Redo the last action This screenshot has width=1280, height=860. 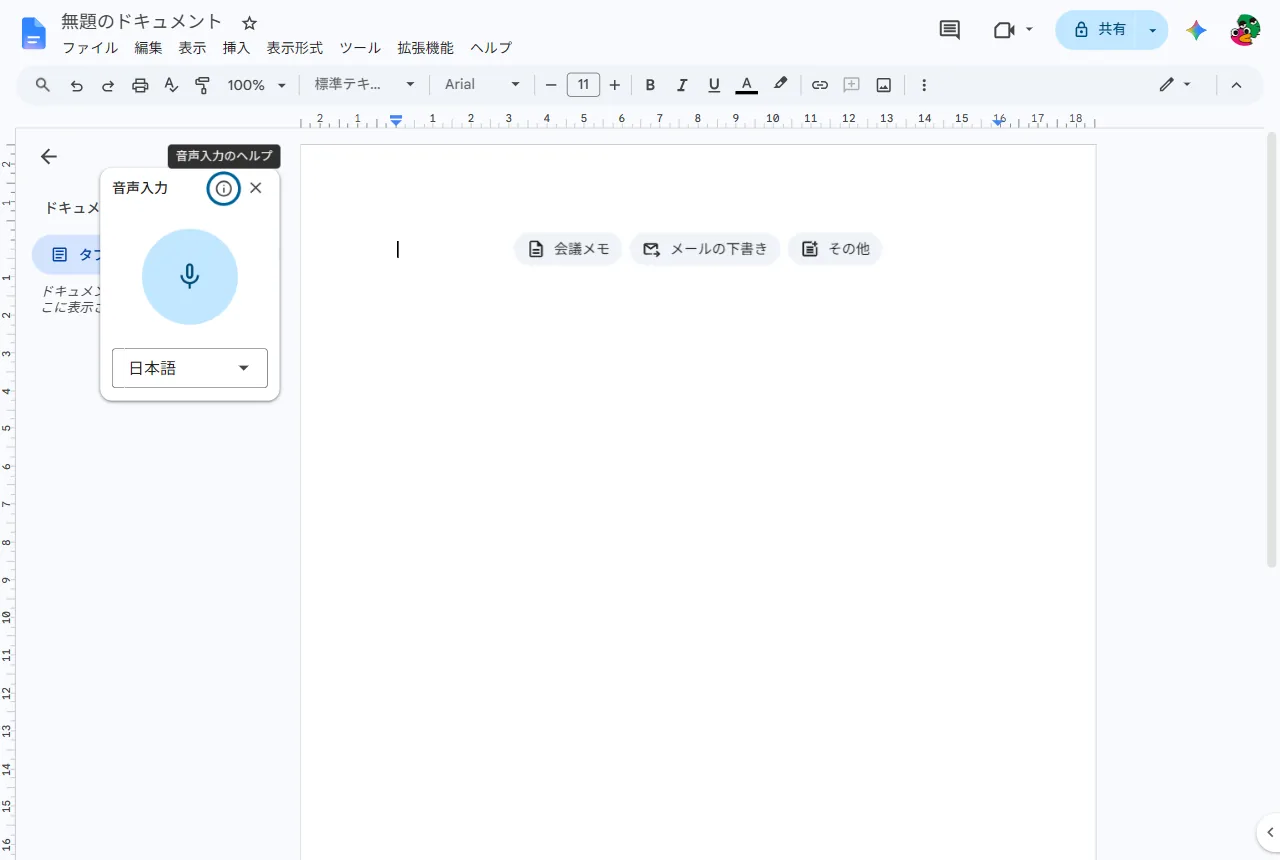point(108,85)
